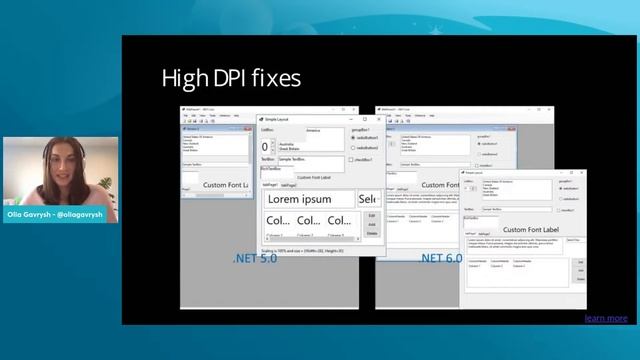Click Save toolbar icon in .NET 5.0 MDI window
The image size is (640, 360).
pos(195,121)
